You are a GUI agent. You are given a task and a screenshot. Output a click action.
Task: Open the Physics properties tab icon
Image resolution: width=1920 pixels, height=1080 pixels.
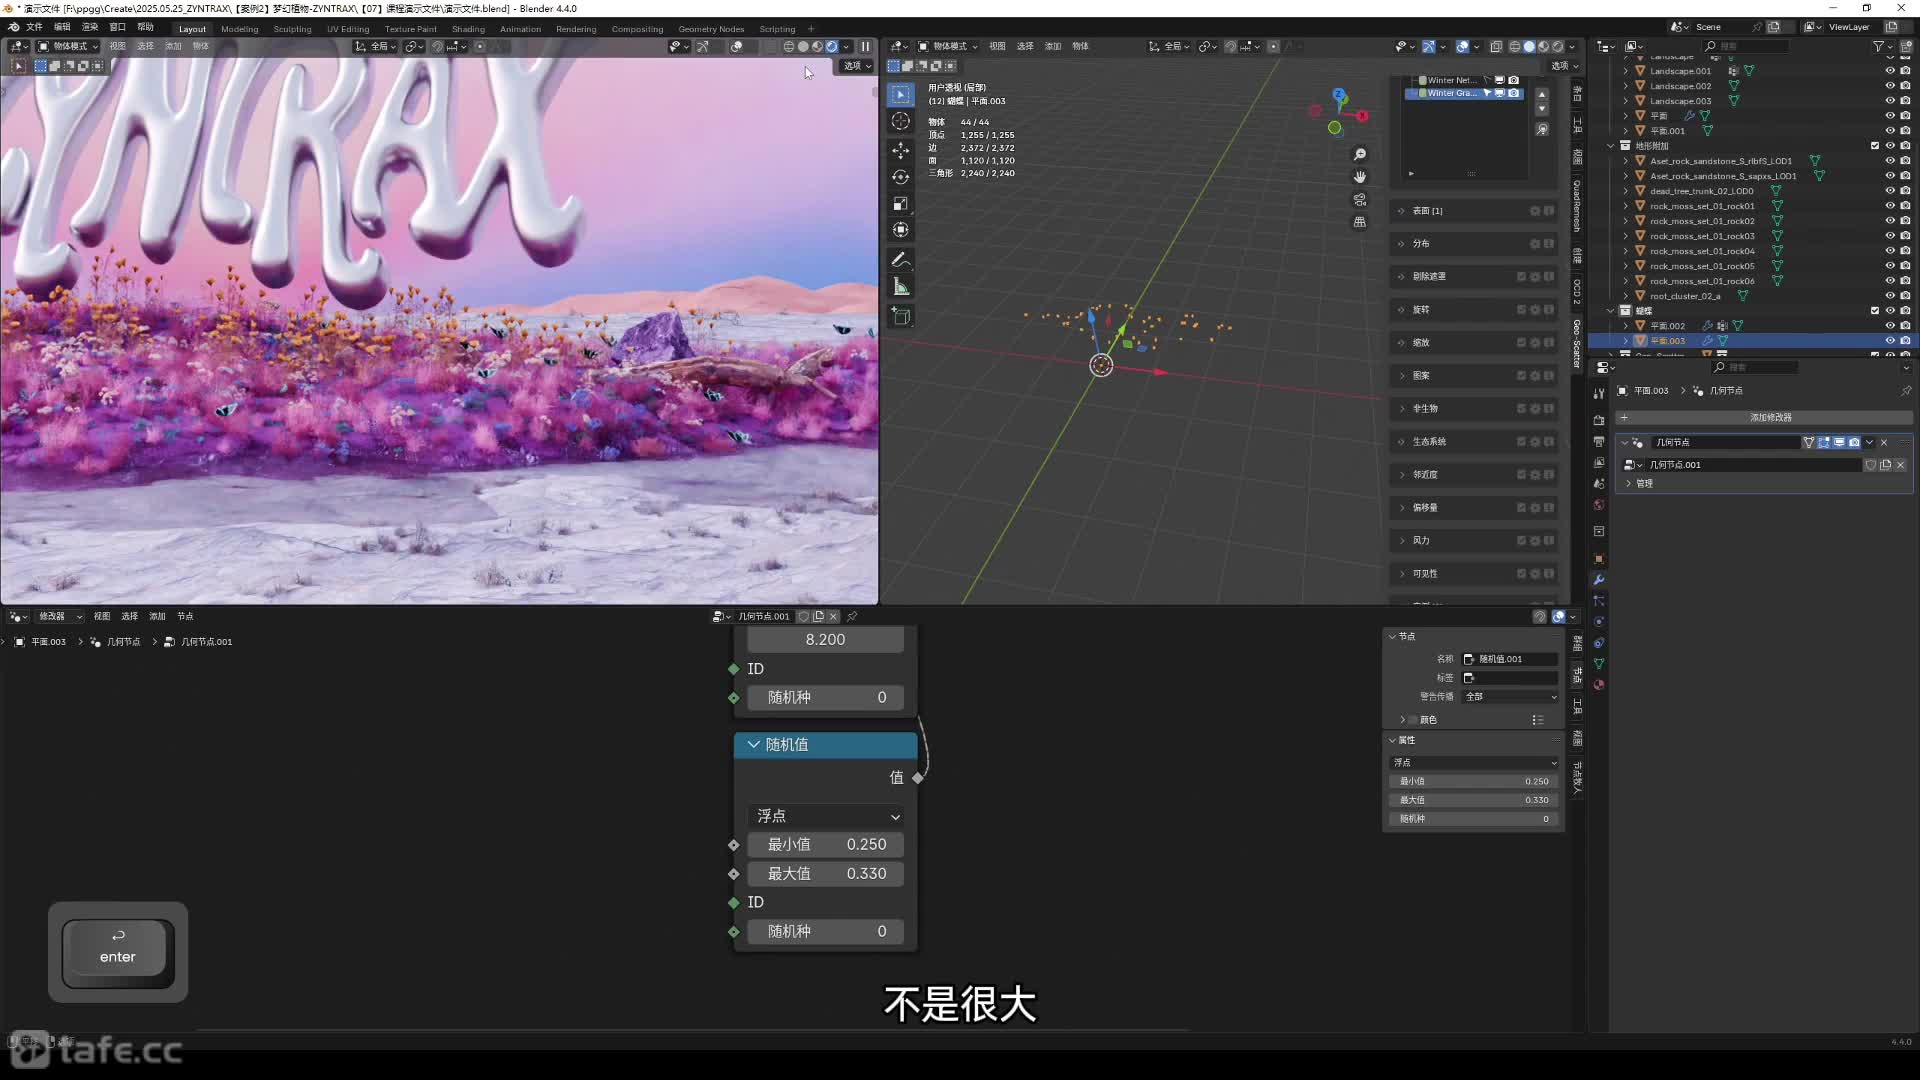(1598, 622)
